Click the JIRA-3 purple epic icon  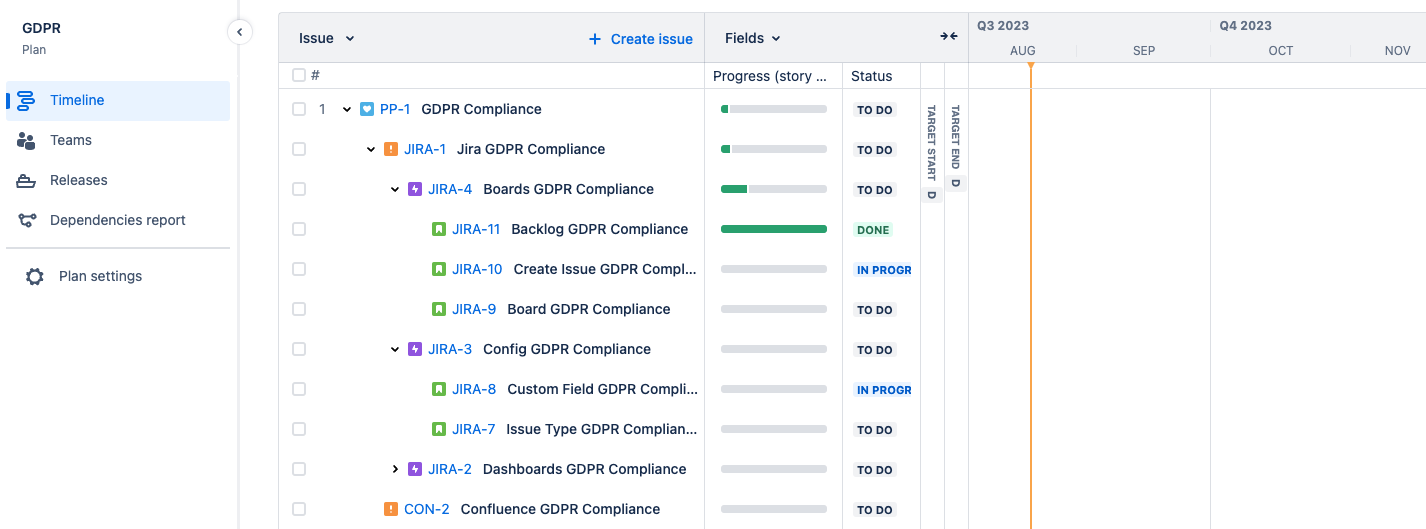click(x=415, y=349)
